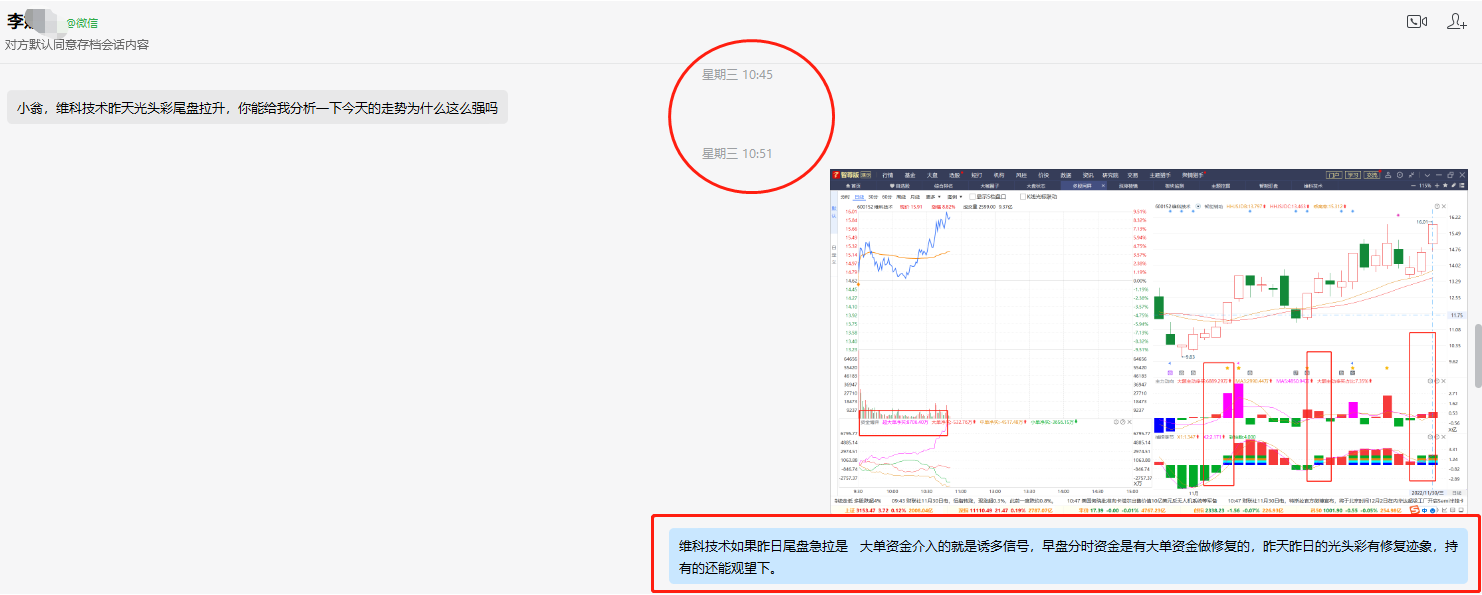Start a video call with contact
The height and width of the screenshot is (595, 1482).
tap(1416, 22)
